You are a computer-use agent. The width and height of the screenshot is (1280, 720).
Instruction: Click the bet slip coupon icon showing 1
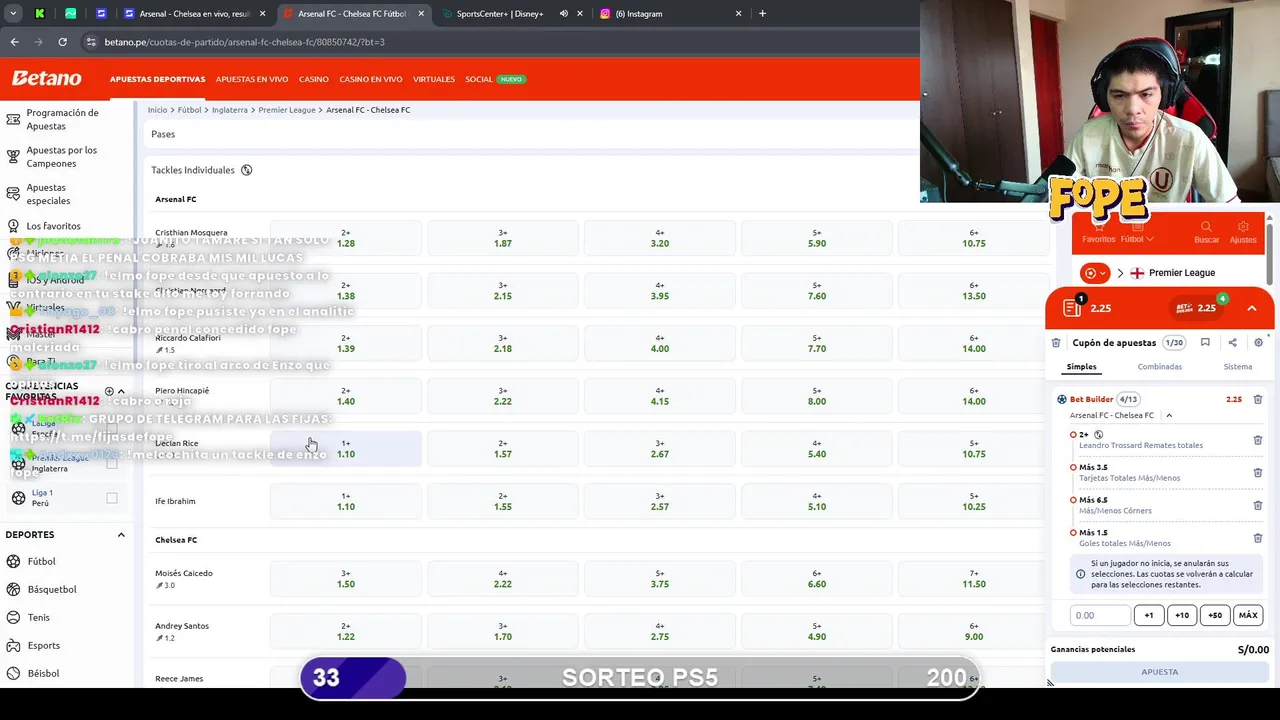[x=1073, y=307]
